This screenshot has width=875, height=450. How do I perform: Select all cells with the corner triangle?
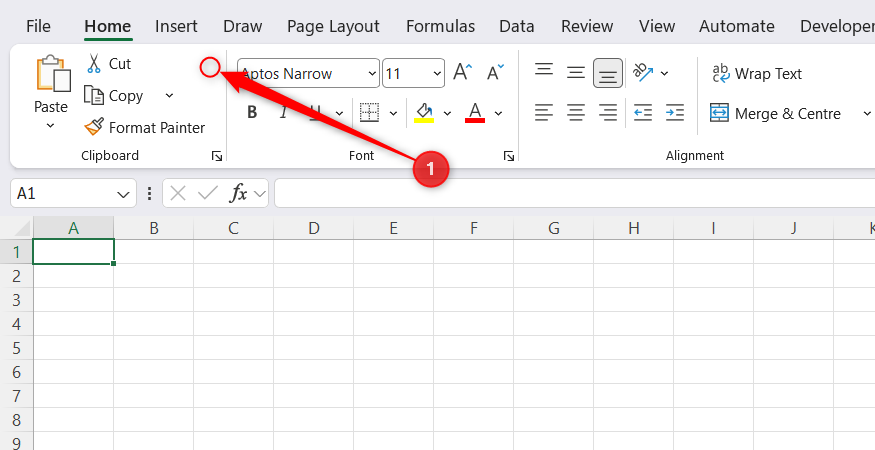pyautogui.click(x=20, y=228)
